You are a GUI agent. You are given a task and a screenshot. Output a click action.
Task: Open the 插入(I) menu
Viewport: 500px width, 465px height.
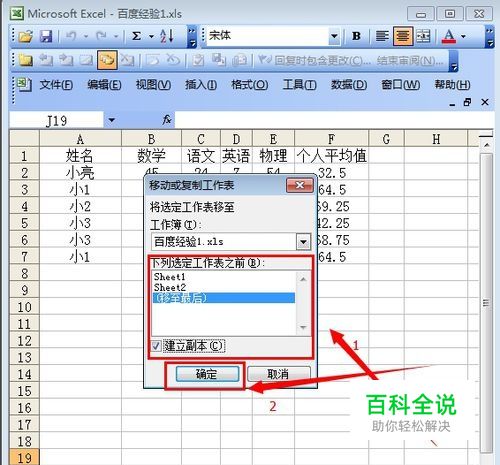[201, 85]
